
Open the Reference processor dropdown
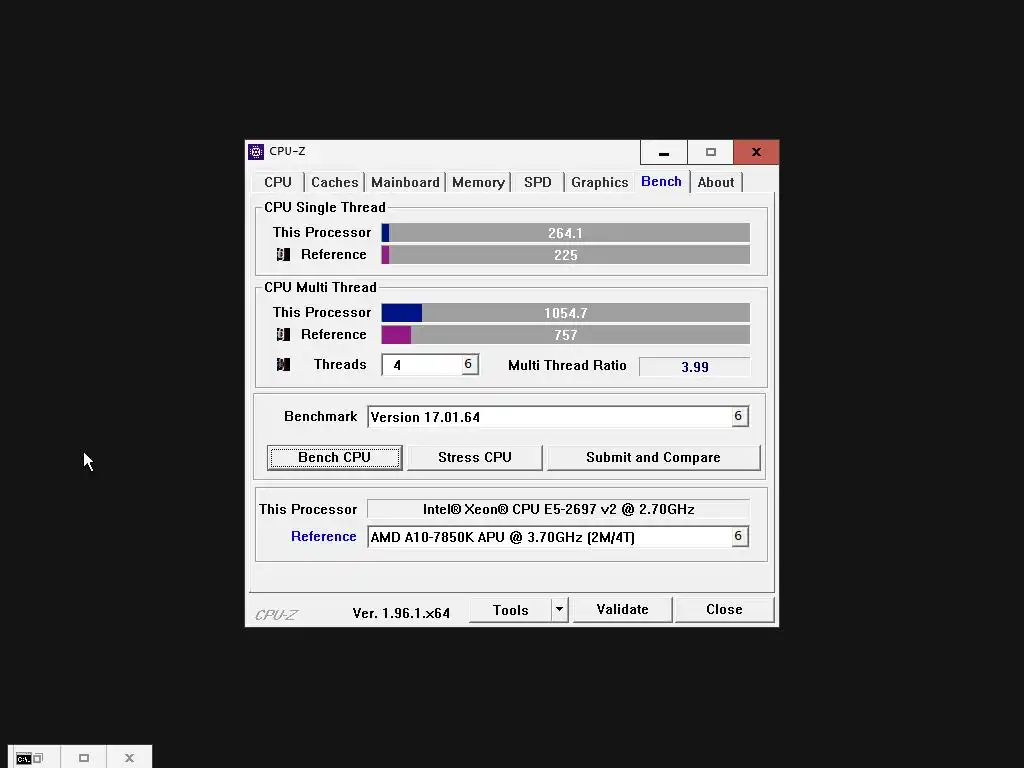739,536
